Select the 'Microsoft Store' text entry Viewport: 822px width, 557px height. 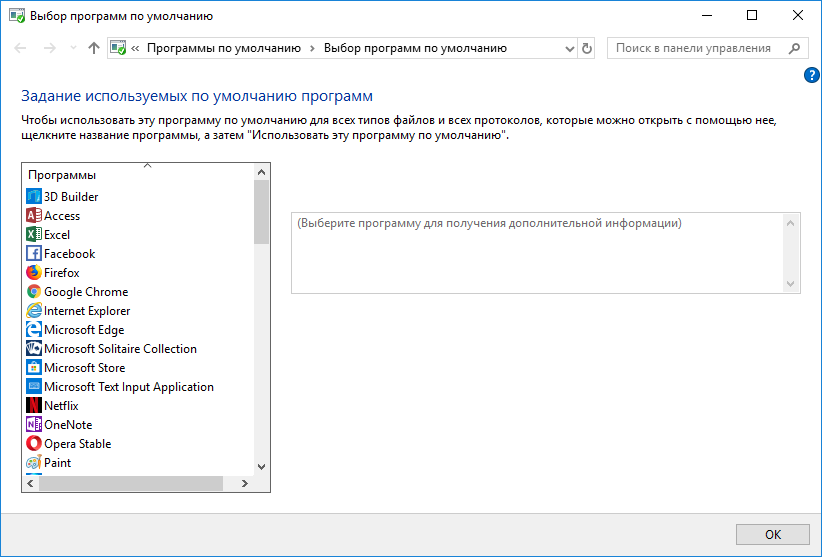point(84,367)
